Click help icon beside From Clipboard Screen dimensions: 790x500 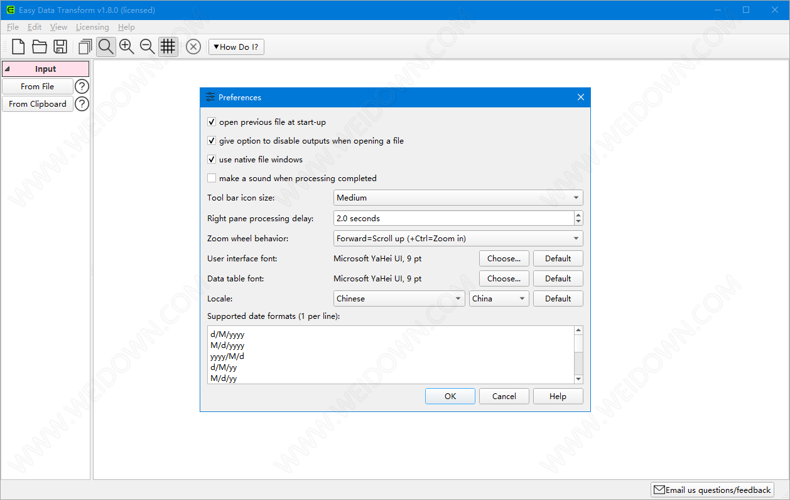coord(82,104)
